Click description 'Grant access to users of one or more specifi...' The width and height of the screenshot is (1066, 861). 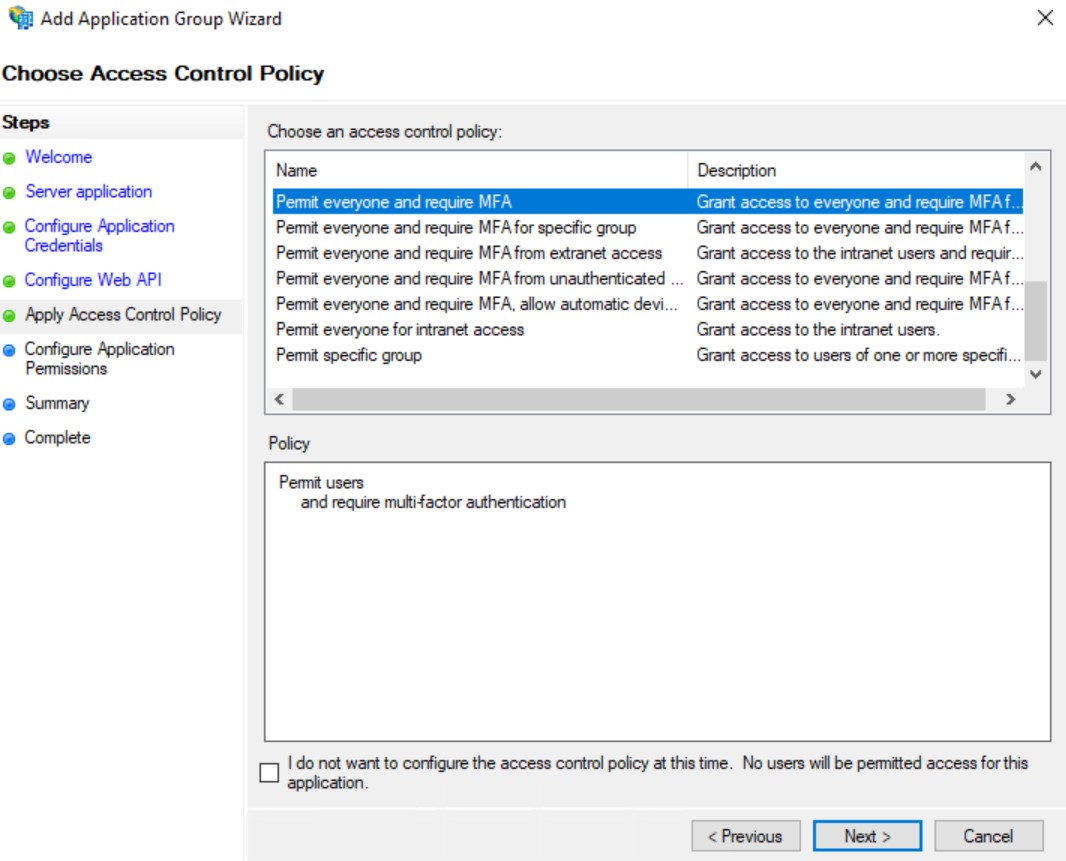[x=859, y=355]
